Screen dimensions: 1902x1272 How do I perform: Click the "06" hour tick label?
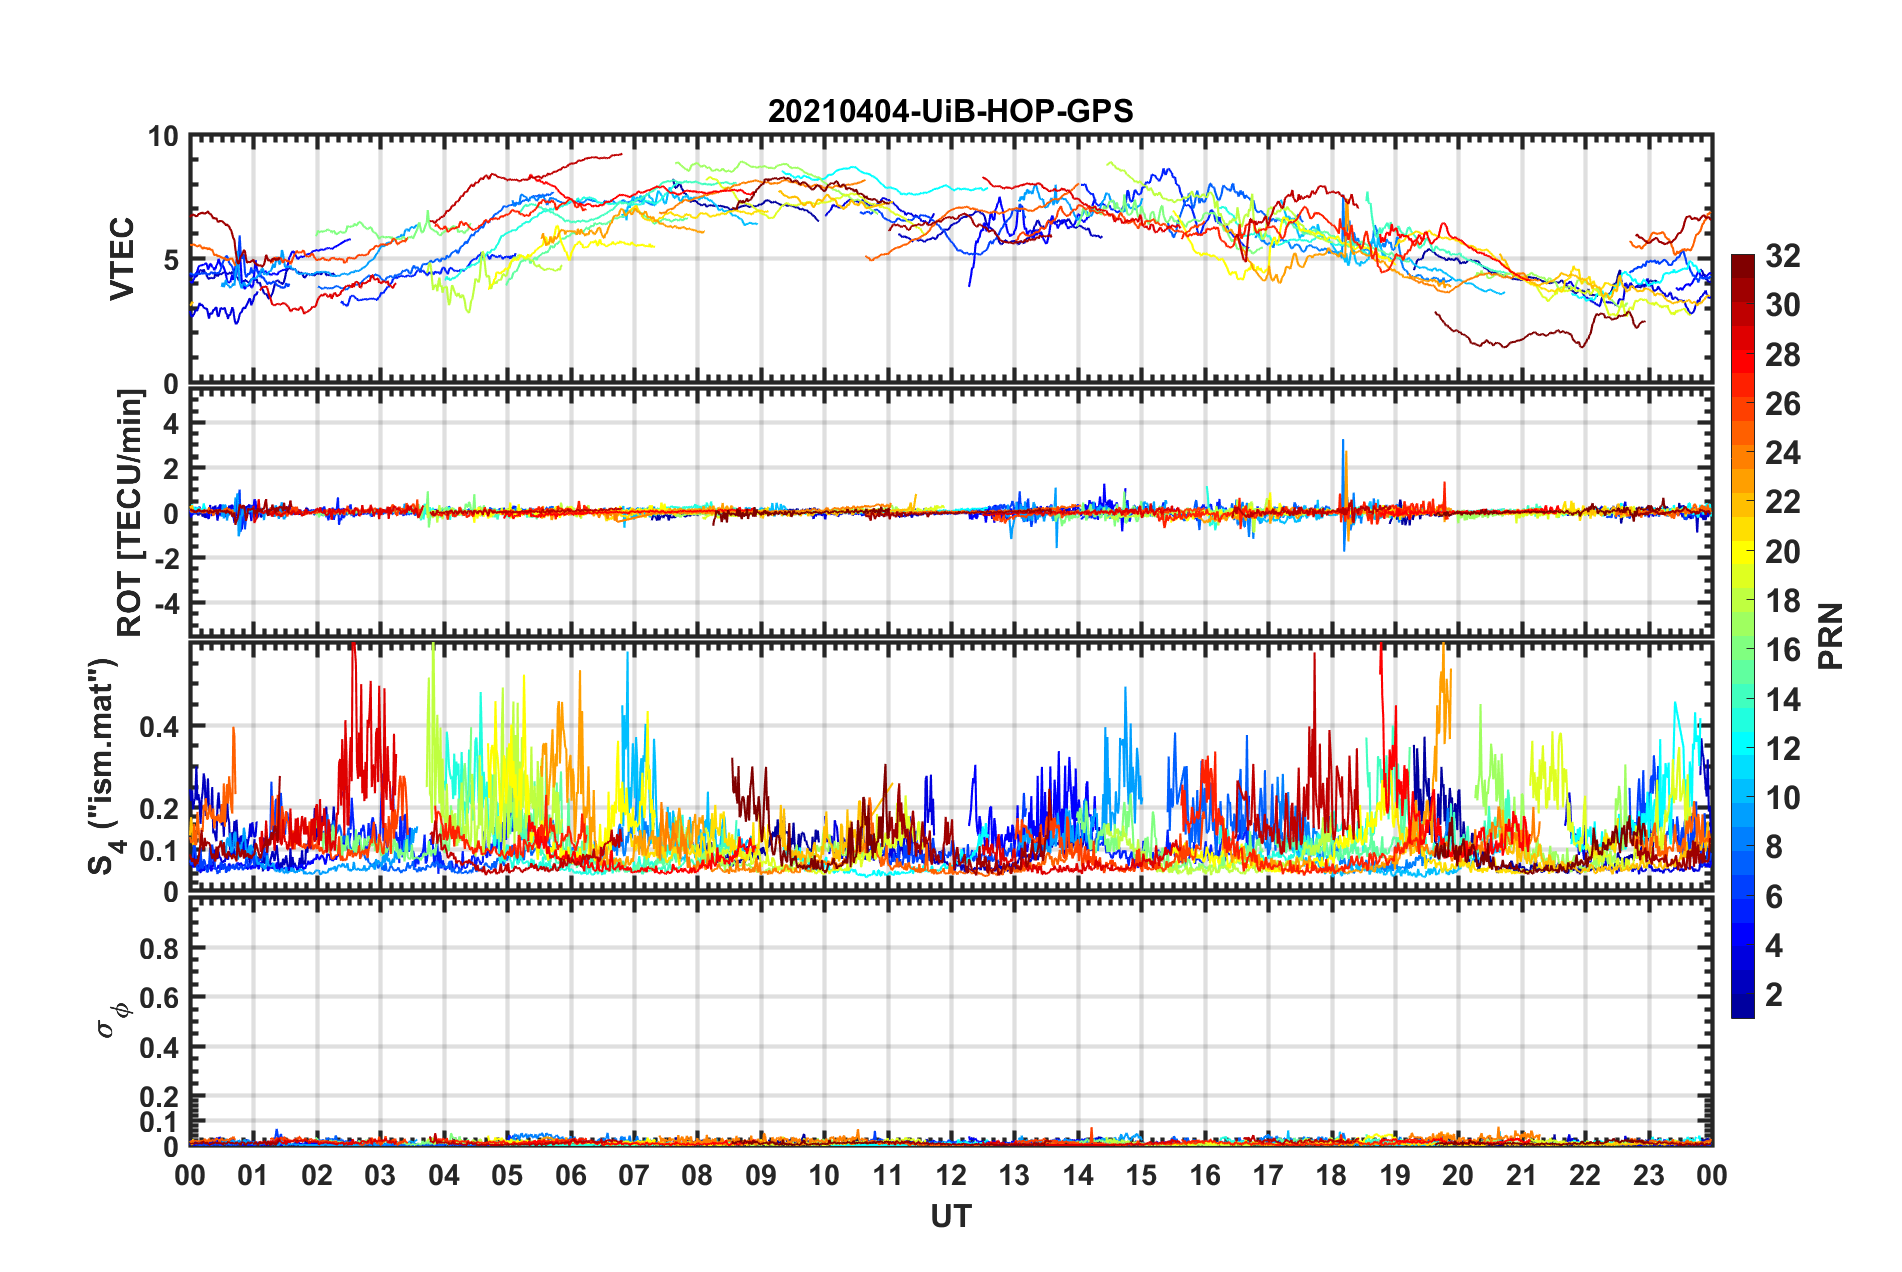coord(571,1175)
